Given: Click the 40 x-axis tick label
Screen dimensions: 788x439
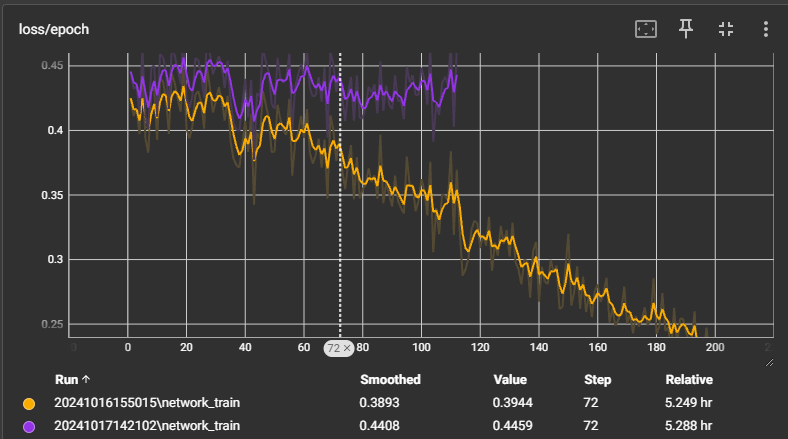Looking at the screenshot, I should (245, 348).
